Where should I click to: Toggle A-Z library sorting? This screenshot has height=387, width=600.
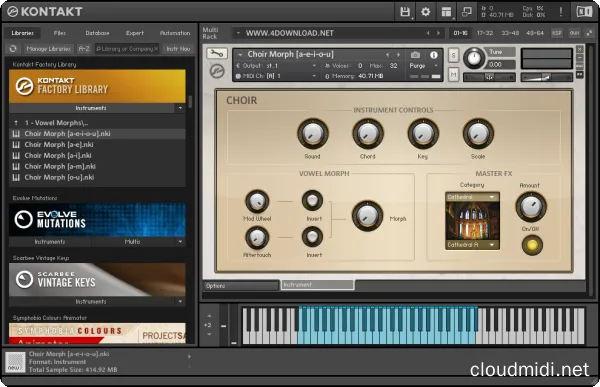pos(84,49)
